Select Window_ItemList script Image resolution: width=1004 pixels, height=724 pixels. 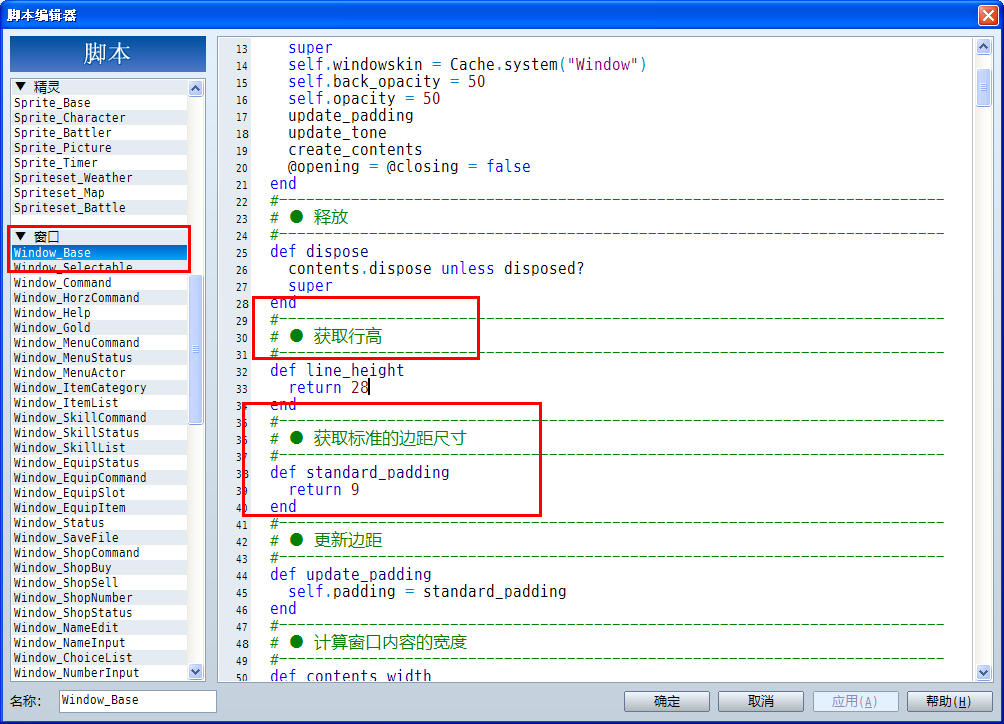coord(100,403)
